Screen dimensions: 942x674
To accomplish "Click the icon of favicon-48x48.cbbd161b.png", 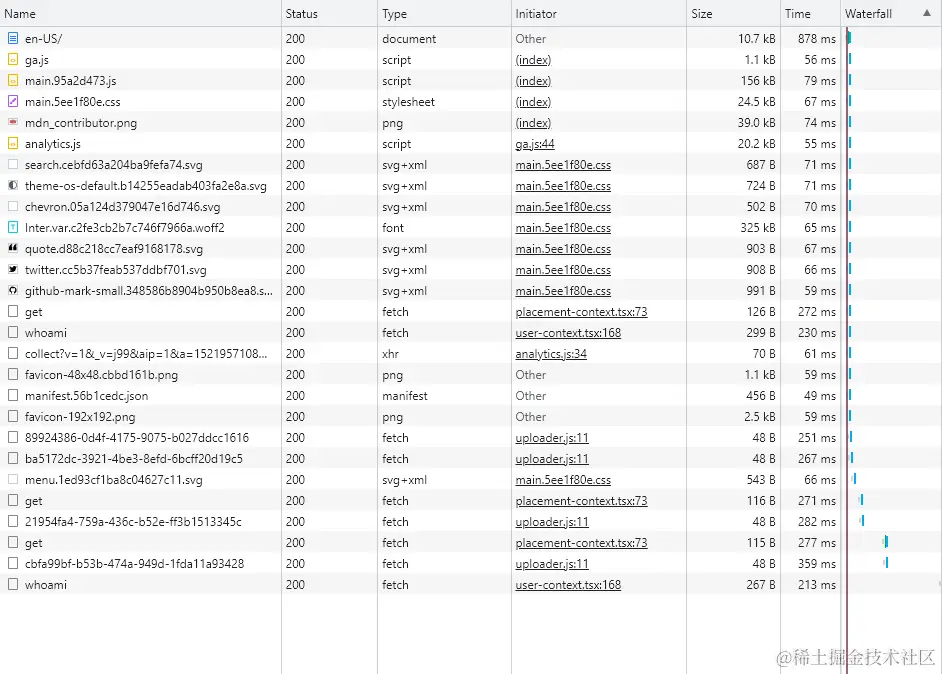I will [x=13, y=374].
